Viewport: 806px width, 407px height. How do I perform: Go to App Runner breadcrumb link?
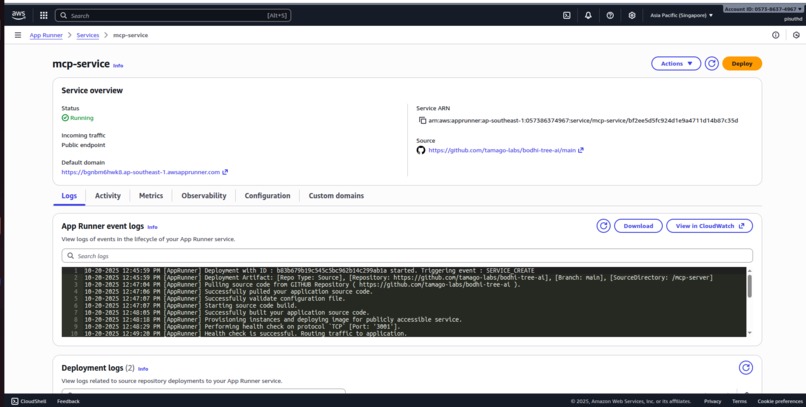coord(46,35)
